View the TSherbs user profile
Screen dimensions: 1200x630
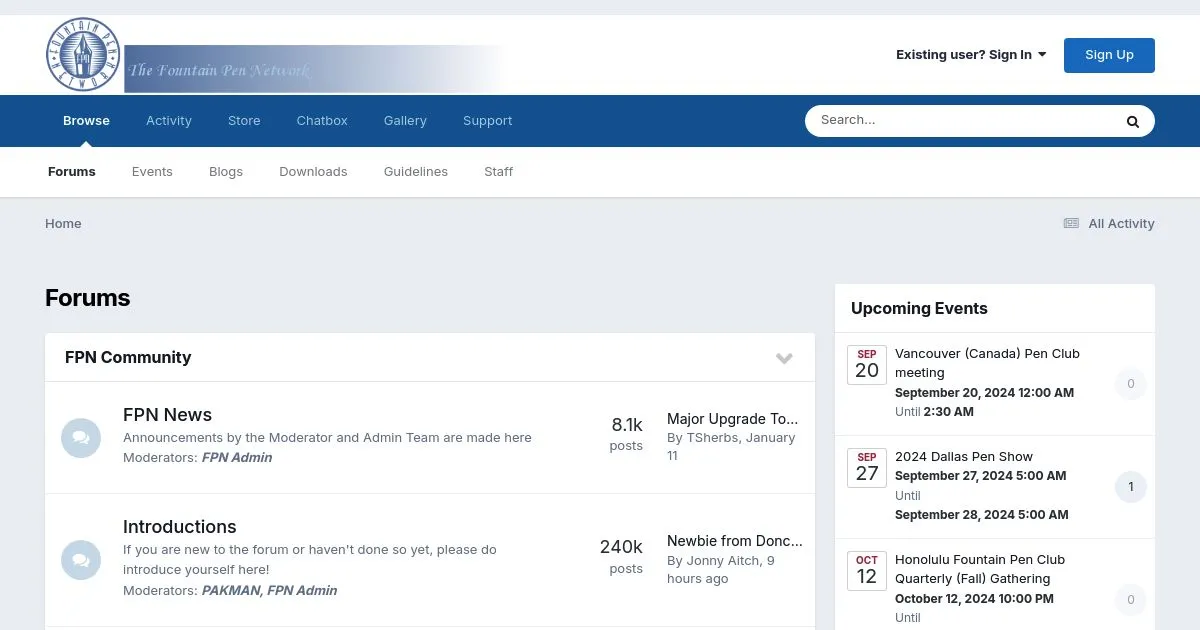tap(710, 438)
